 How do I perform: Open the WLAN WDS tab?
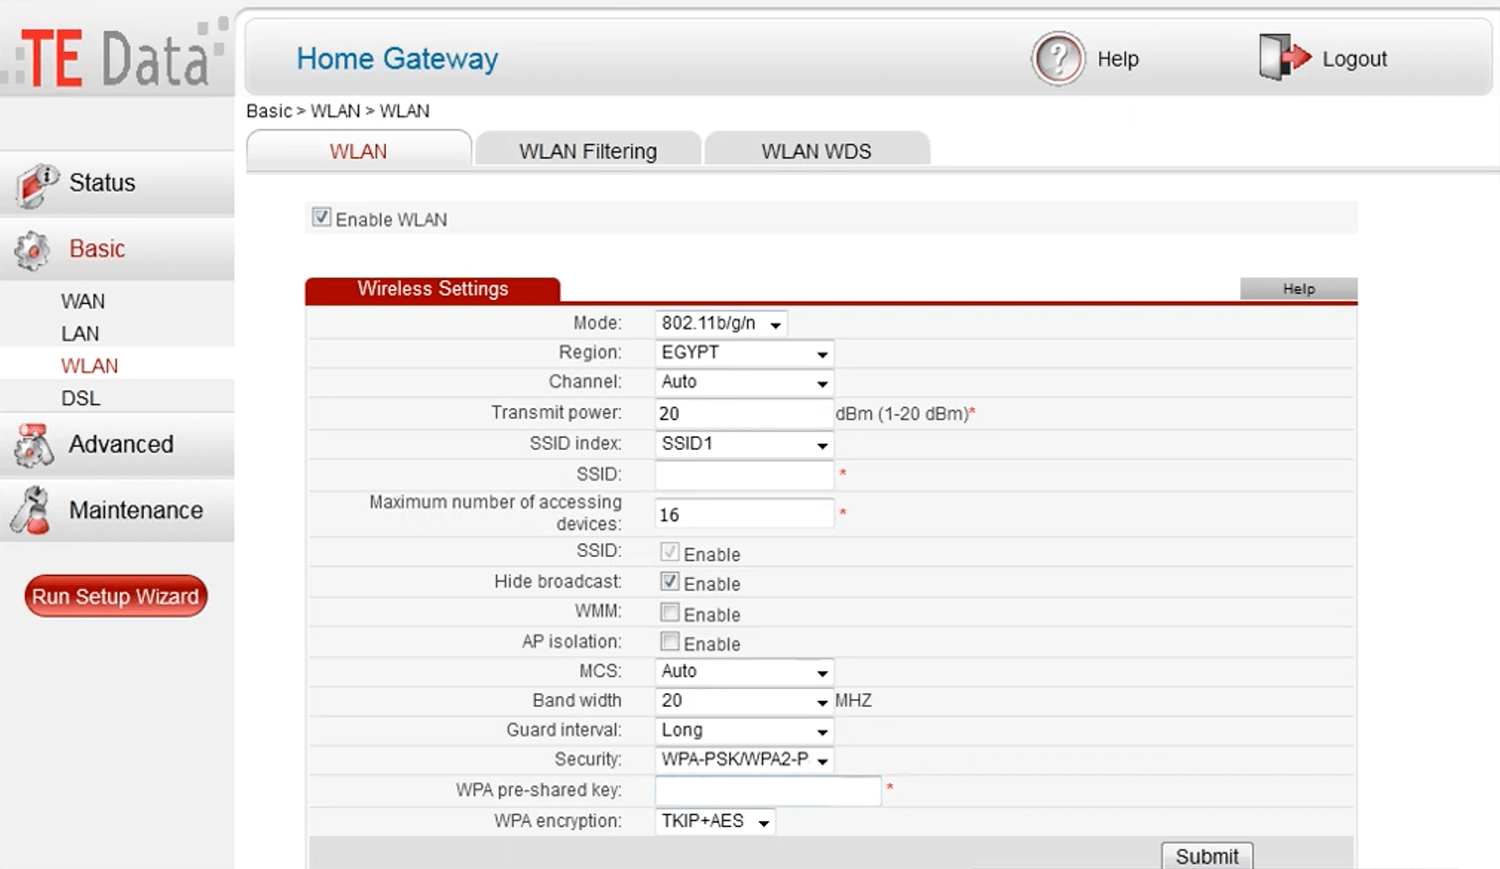point(816,151)
